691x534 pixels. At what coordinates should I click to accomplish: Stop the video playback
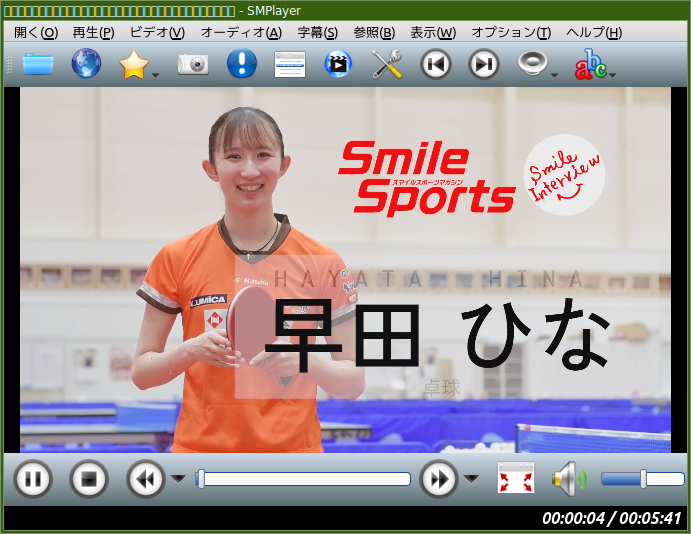(89, 478)
